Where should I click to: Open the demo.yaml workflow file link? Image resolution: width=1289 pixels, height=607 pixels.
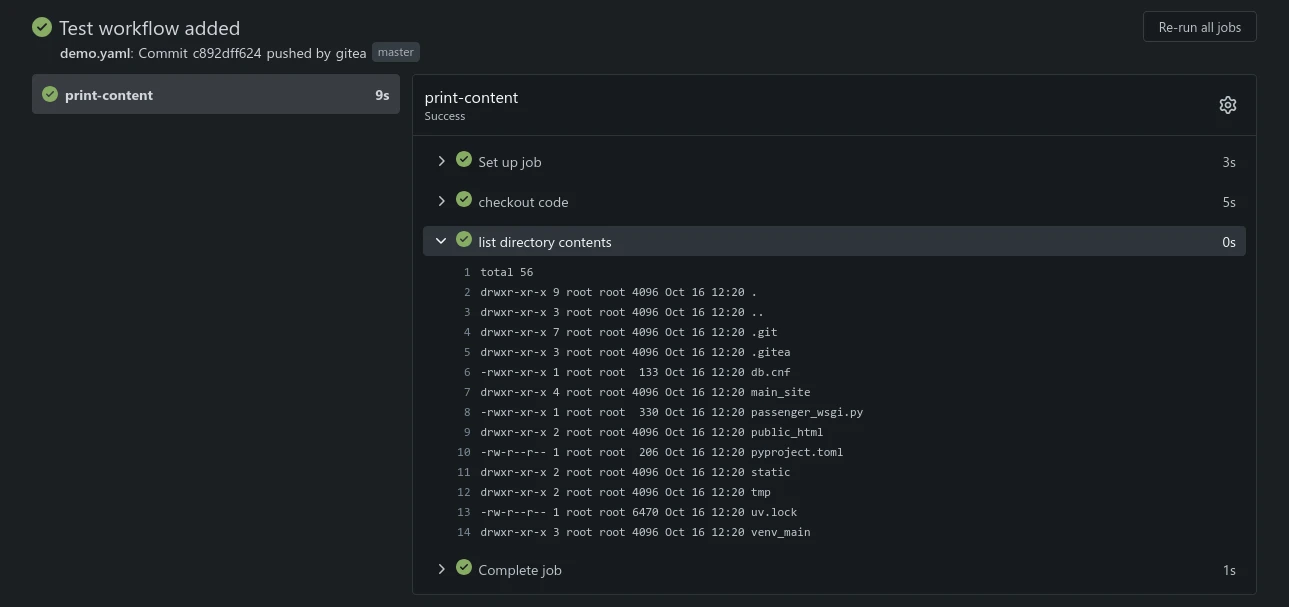tap(95, 53)
